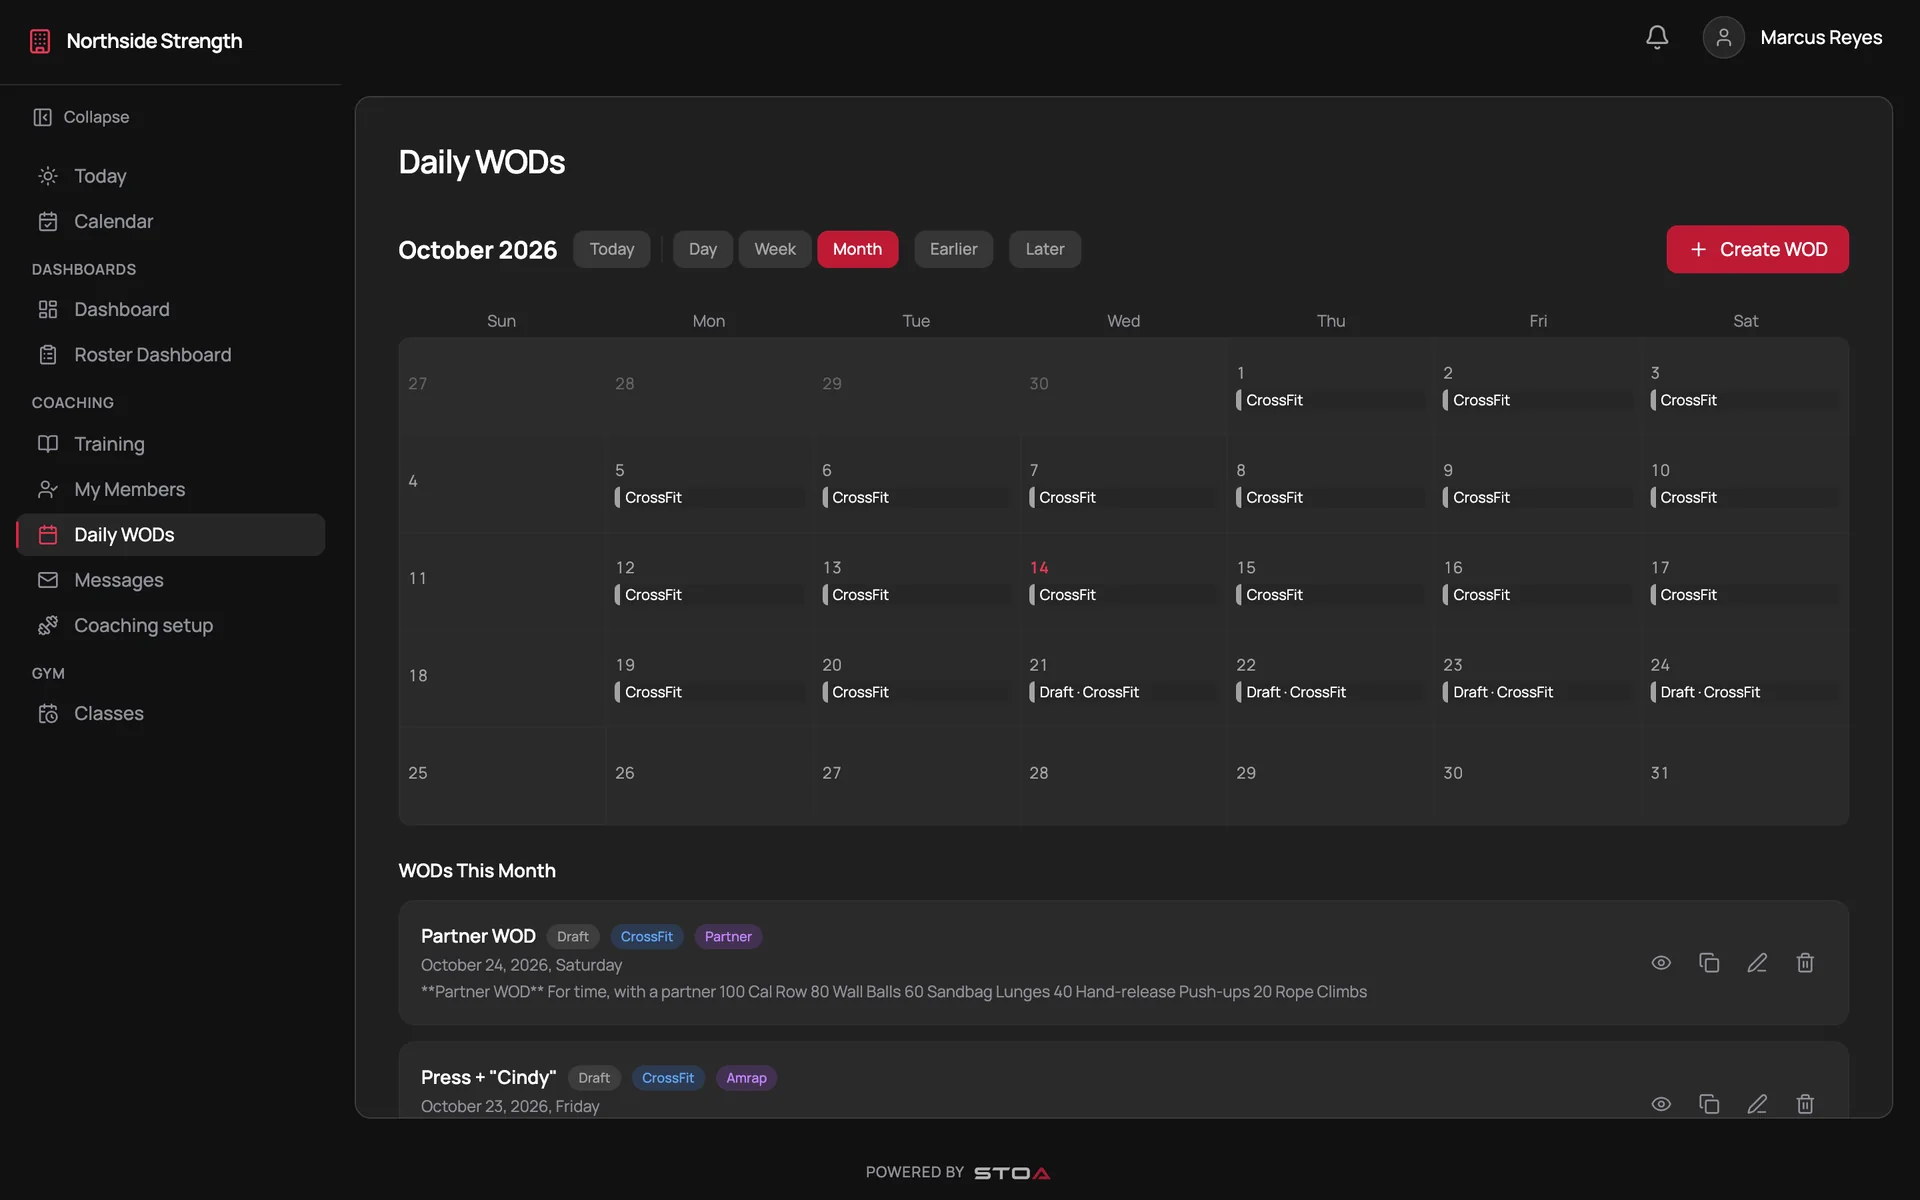Open Draft CrossFit WOD on October 24
1920x1200 pixels.
coord(1744,692)
